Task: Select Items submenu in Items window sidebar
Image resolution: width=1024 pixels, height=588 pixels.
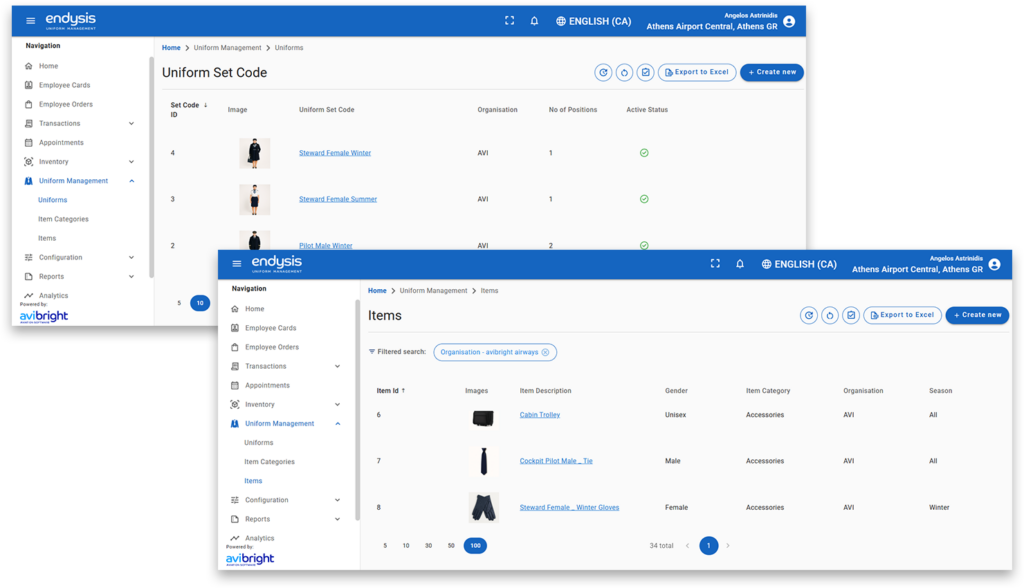Action: [x=253, y=481]
